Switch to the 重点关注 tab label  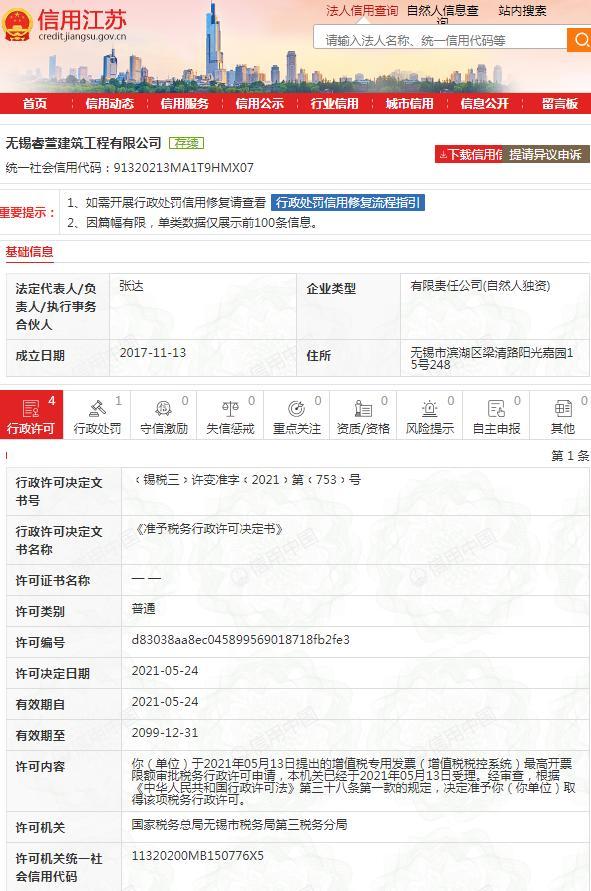click(x=297, y=428)
